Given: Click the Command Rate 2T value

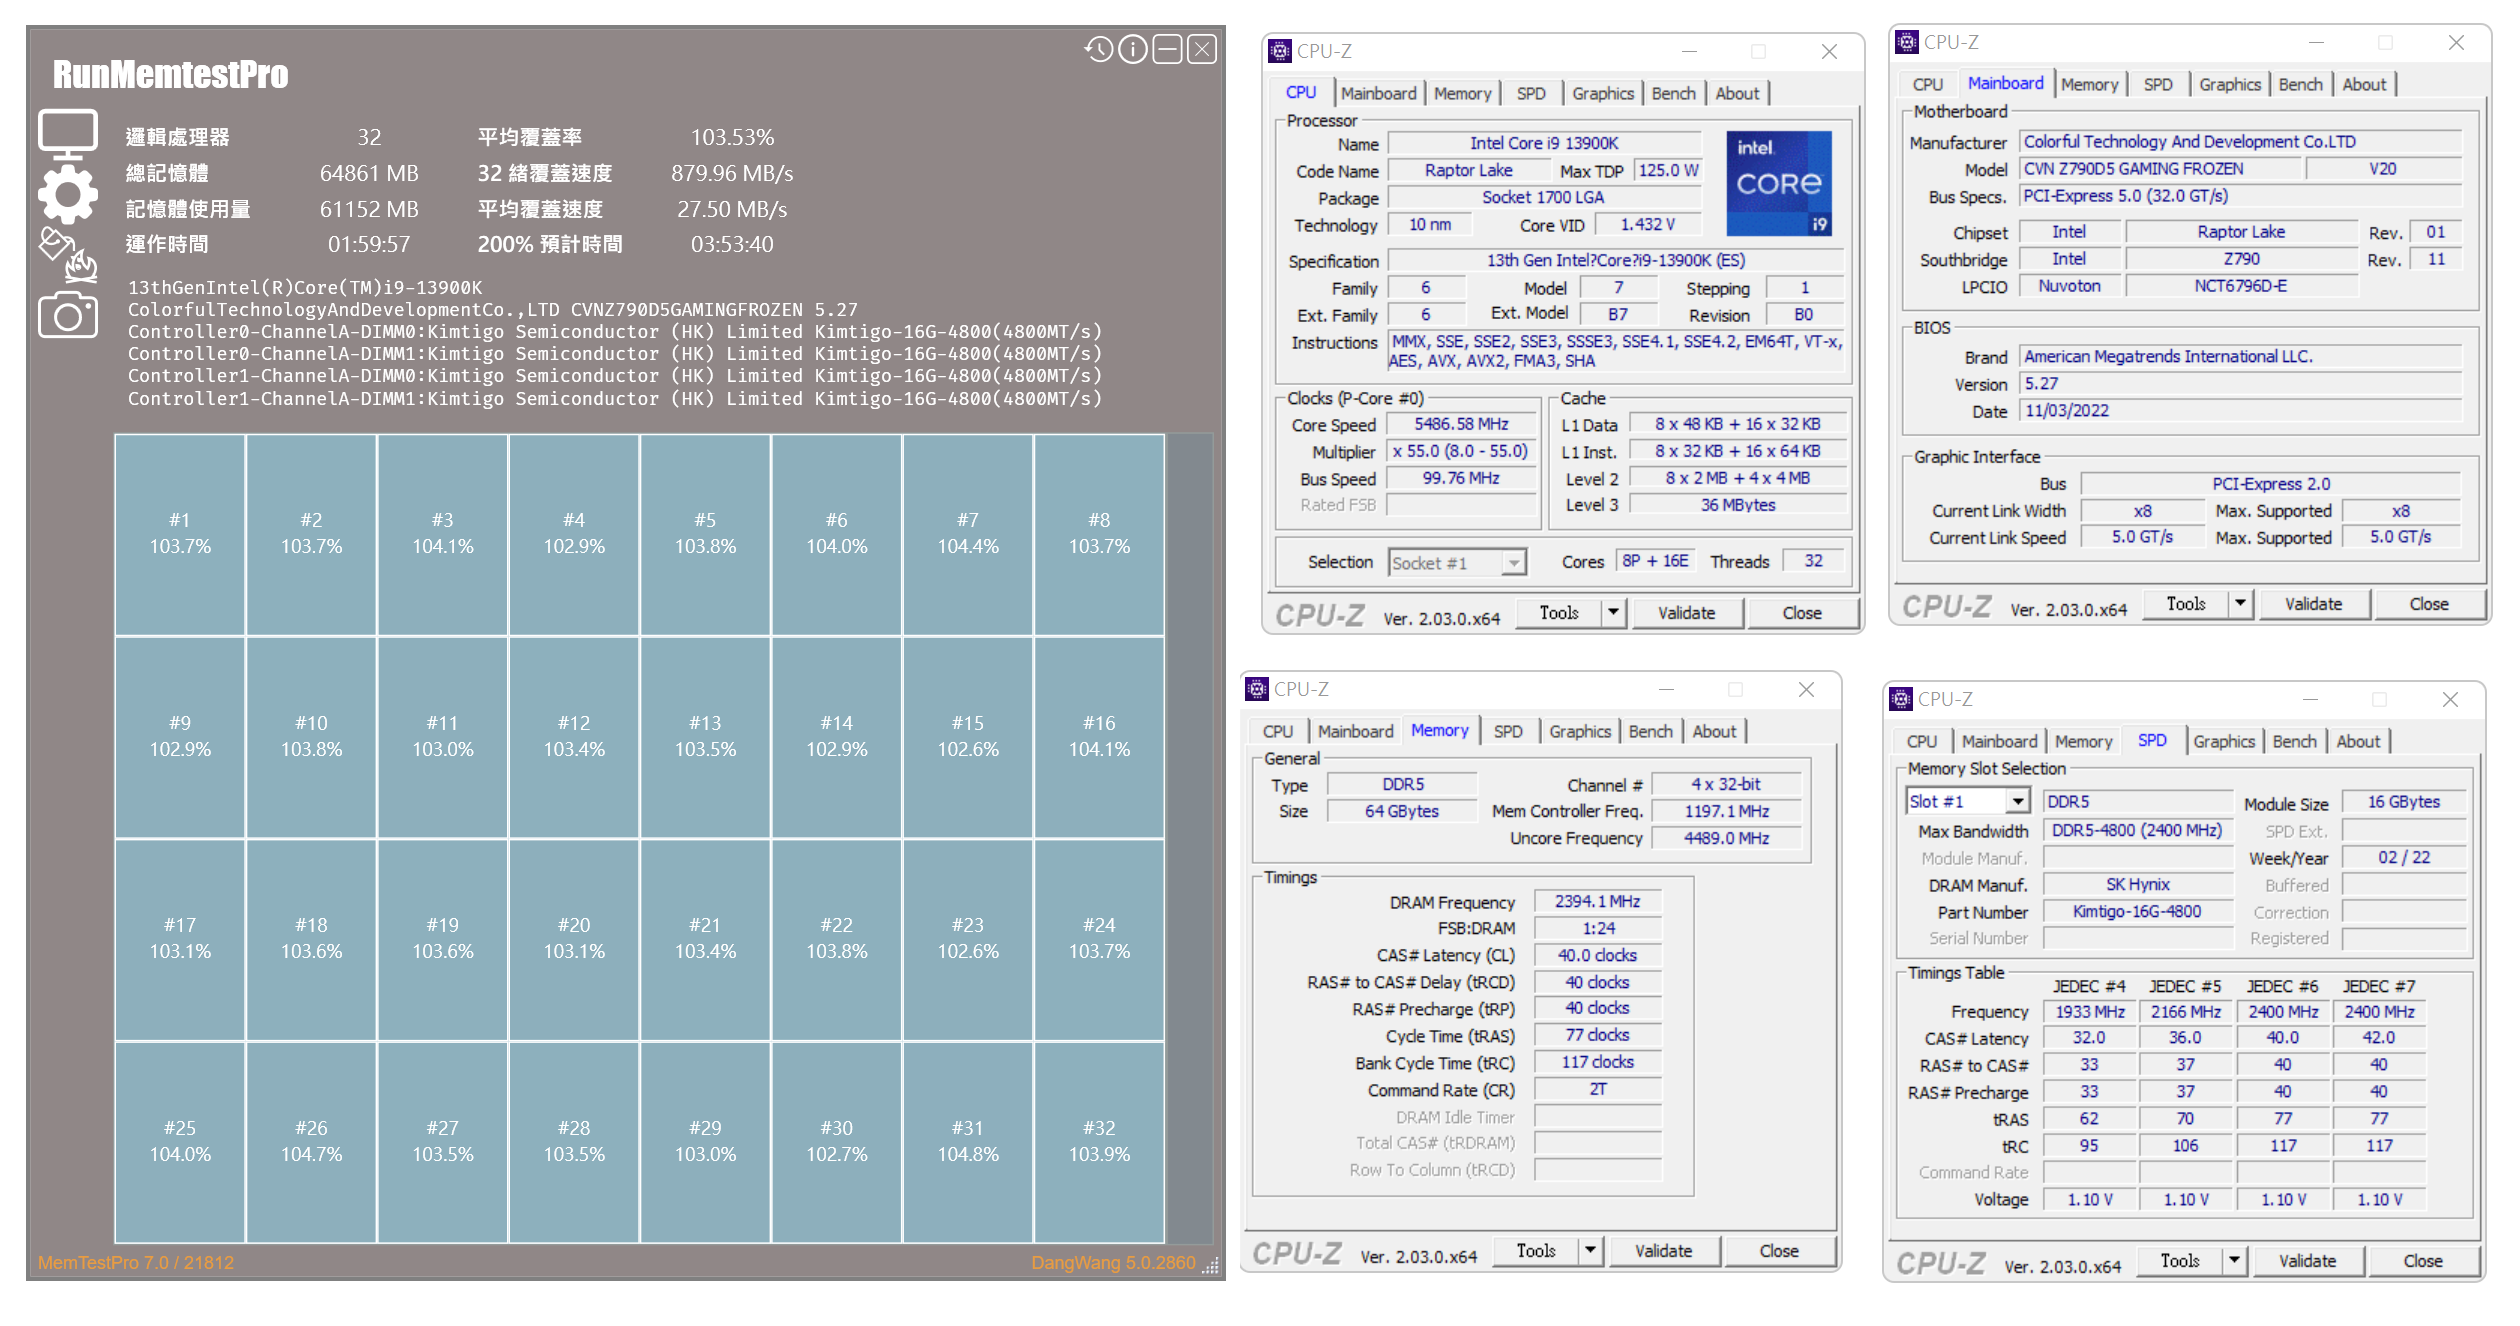Looking at the screenshot, I should click(x=1597, y=1090).
